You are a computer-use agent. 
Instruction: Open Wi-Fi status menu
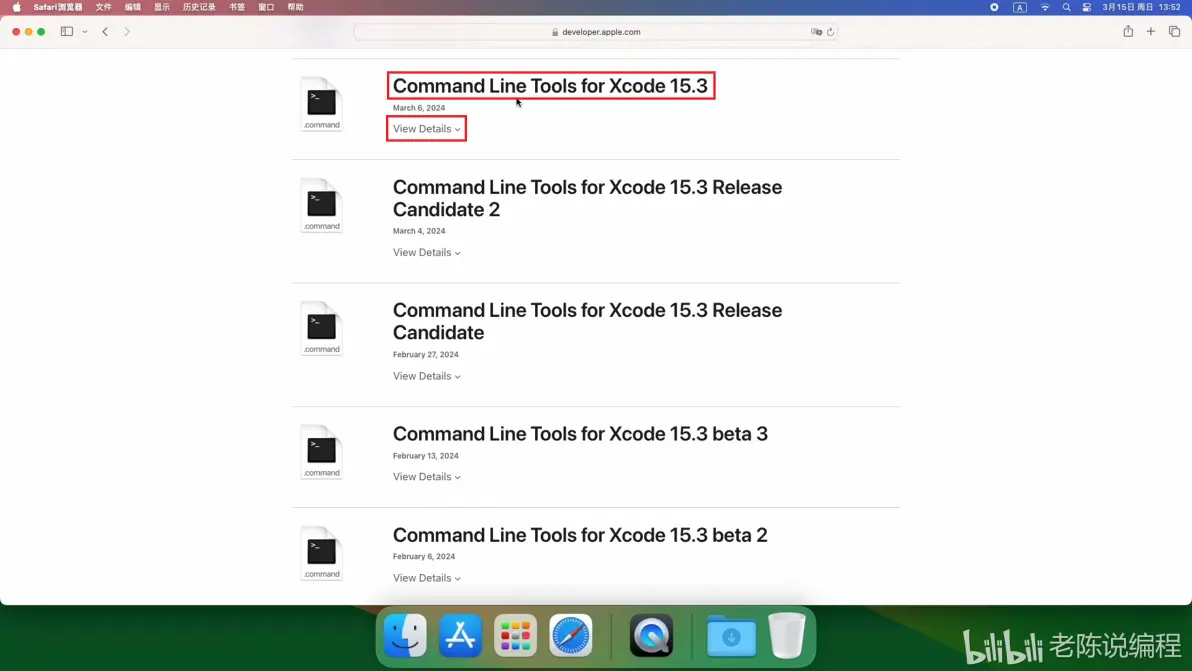pos(1045,7)
